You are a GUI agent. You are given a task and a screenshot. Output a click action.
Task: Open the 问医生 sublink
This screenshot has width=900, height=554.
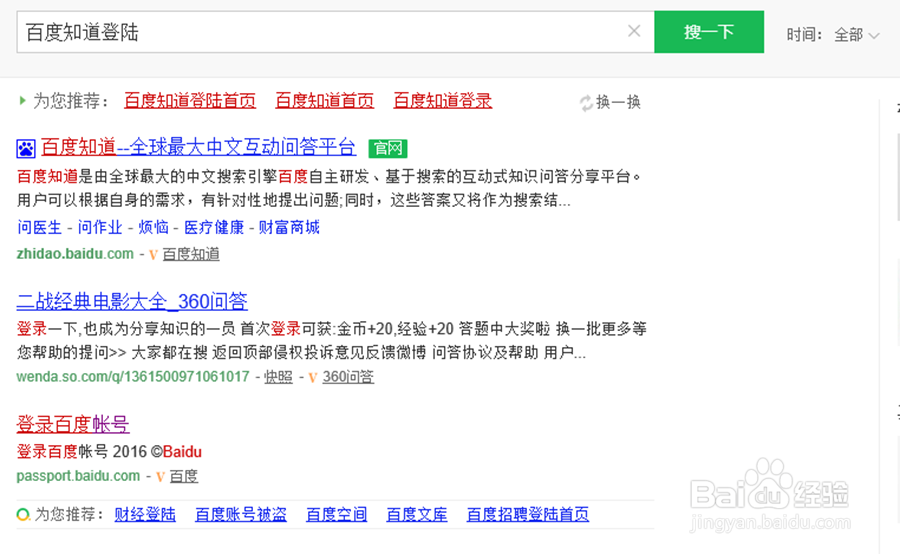(39, 227)
